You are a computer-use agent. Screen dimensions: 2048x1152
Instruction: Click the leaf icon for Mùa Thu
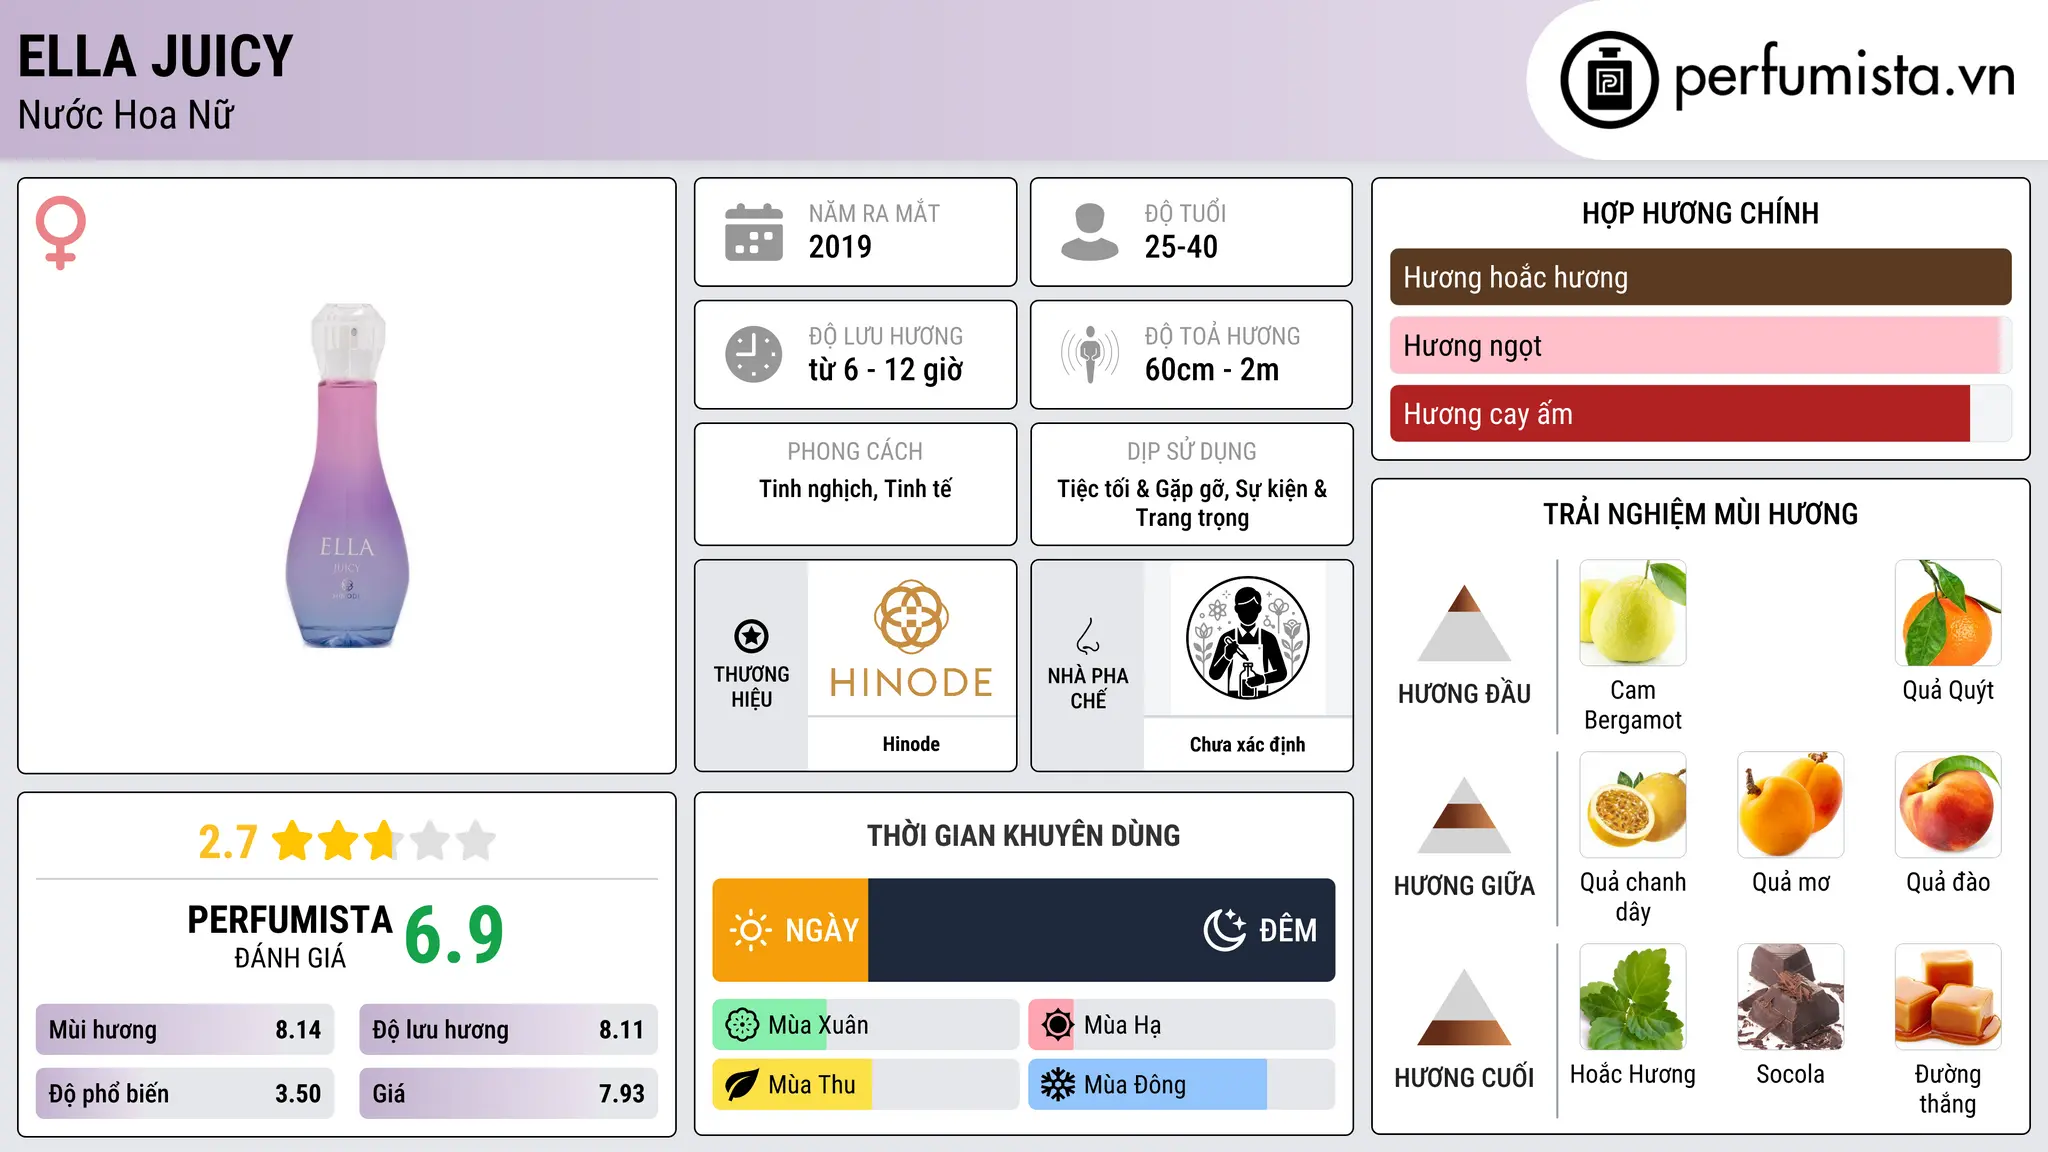coord(742,1085)
